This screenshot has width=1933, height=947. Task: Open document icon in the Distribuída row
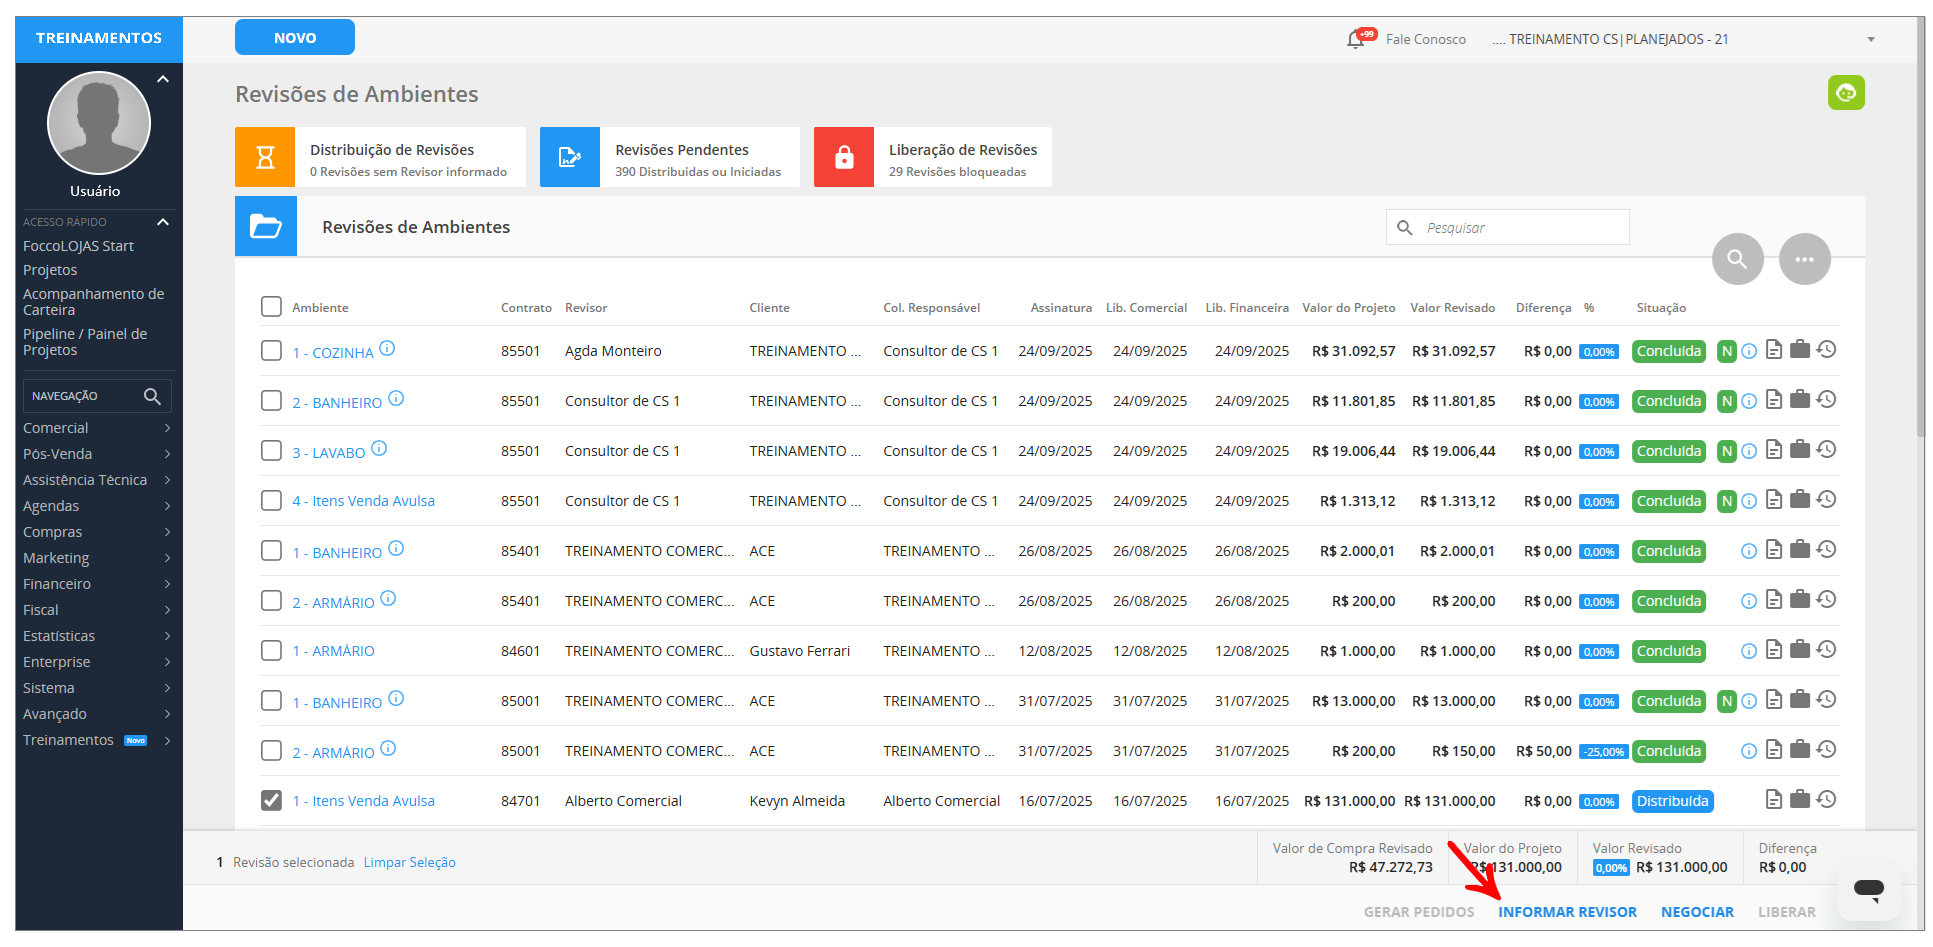(1773, 800)
